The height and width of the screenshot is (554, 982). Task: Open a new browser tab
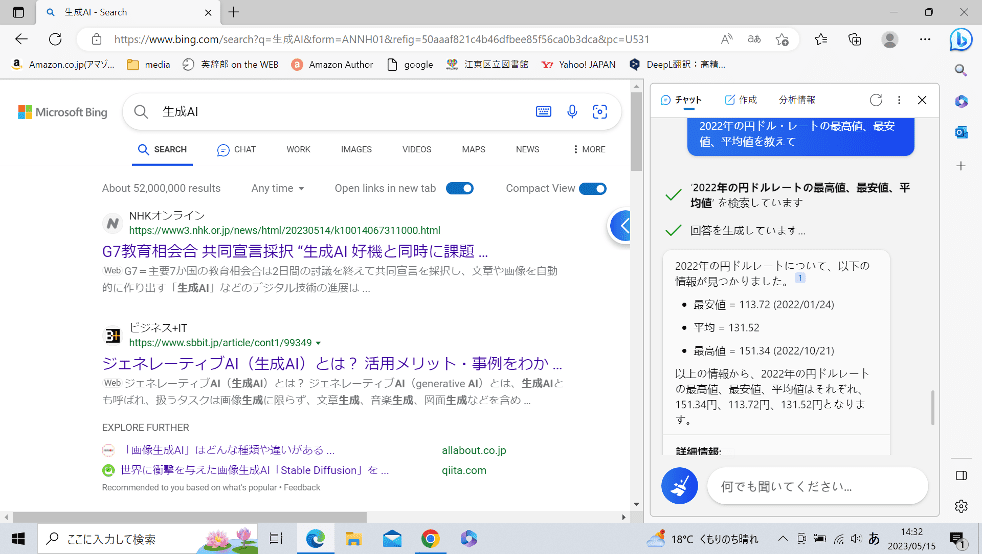coord(234,12)
